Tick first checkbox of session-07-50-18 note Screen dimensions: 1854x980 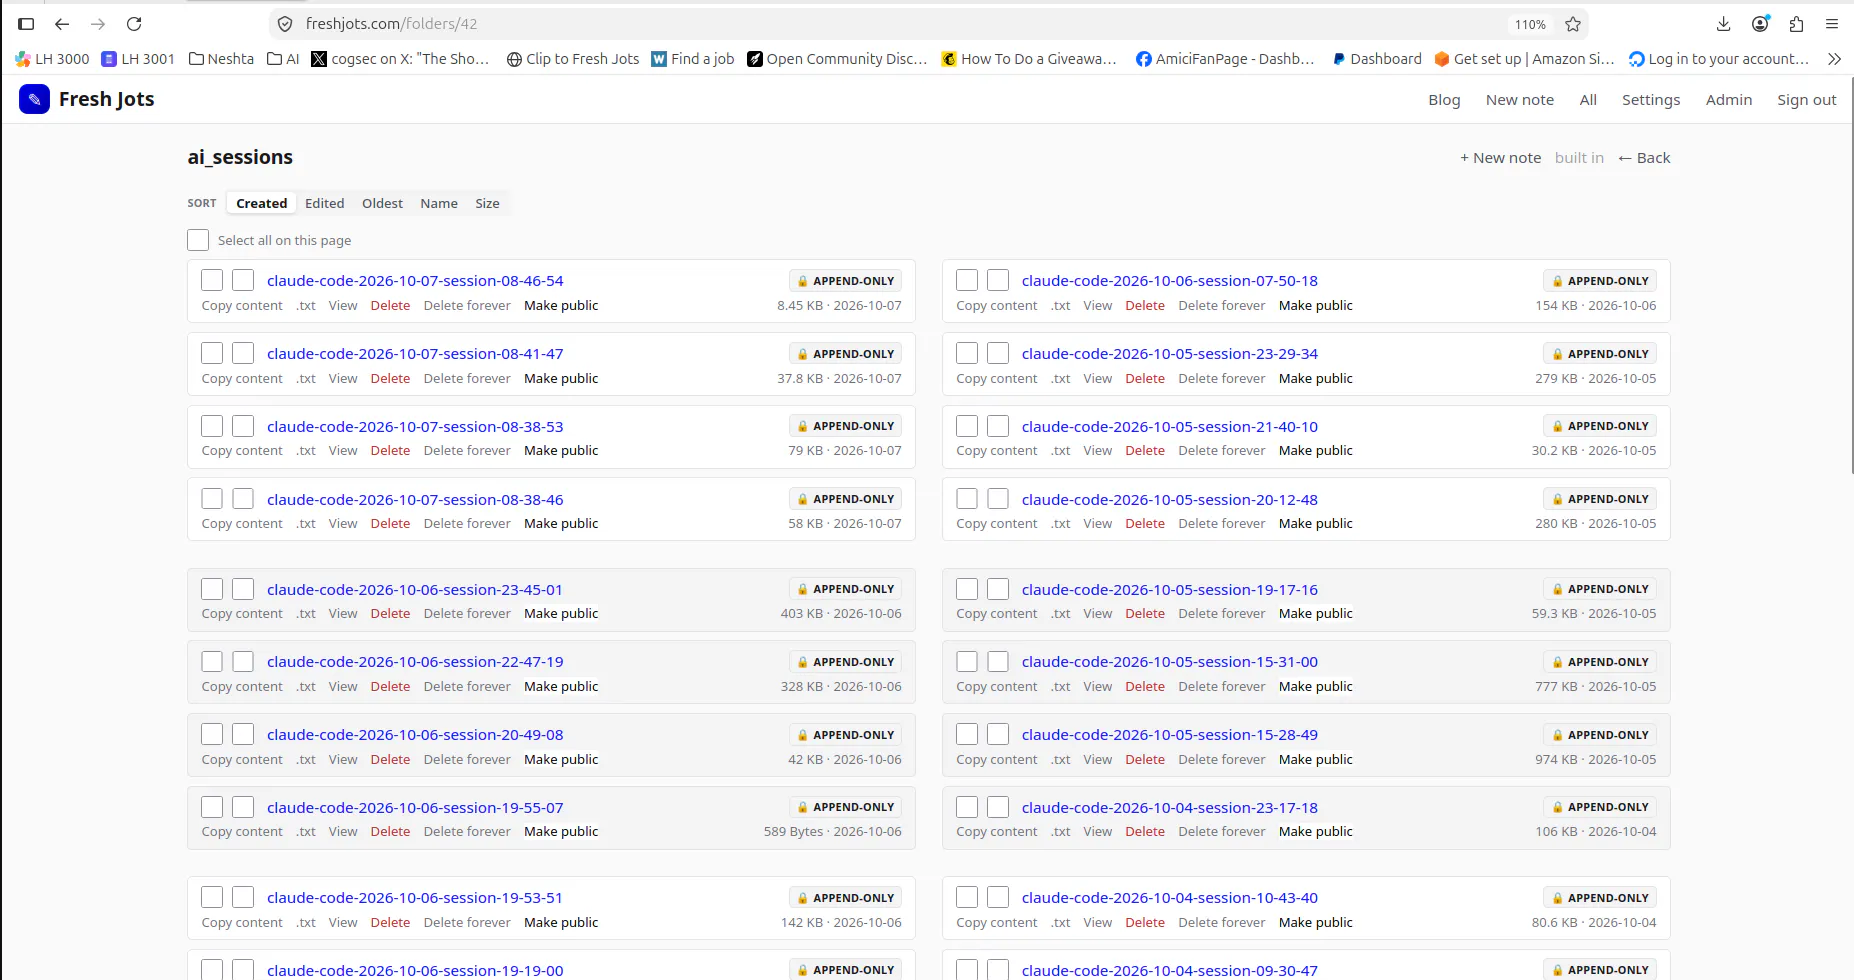pos(967,281)
